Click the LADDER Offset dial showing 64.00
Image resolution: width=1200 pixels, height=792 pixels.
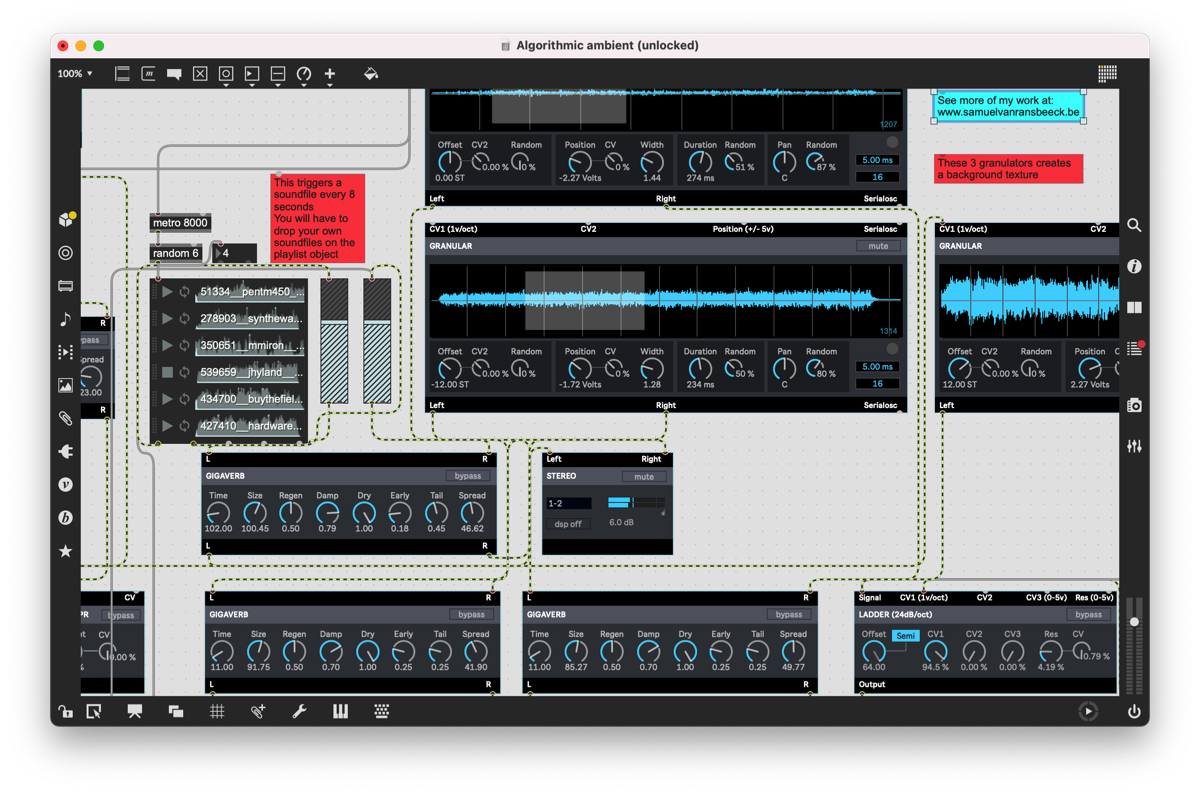click(x=874, y=652)
